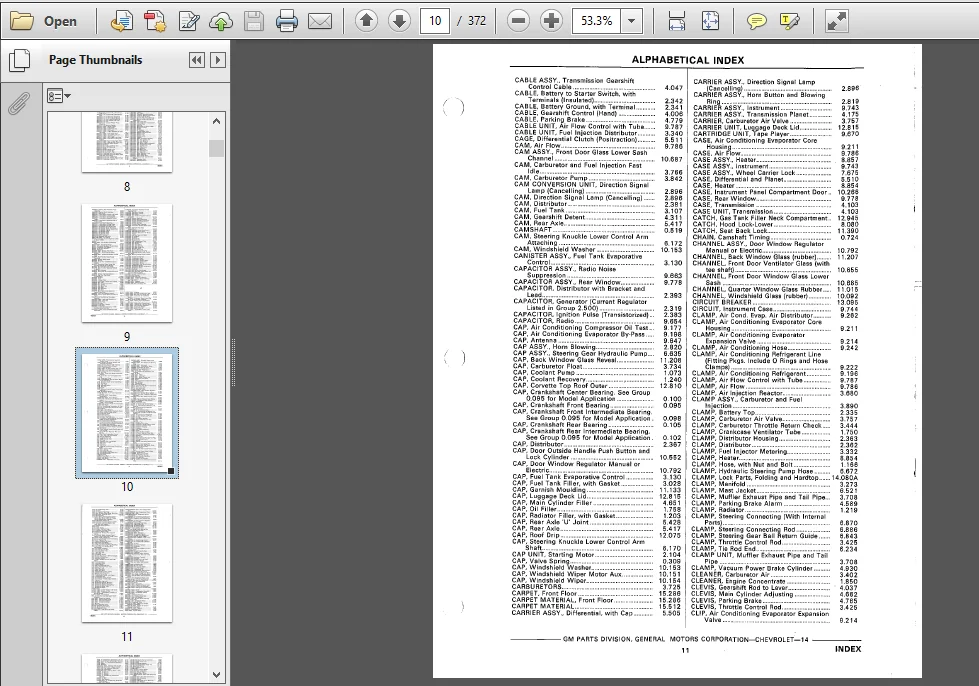This screenshot has width=979, height=686.
Task: Click the Page Thumbnails title
Action: tap(96, 60)
